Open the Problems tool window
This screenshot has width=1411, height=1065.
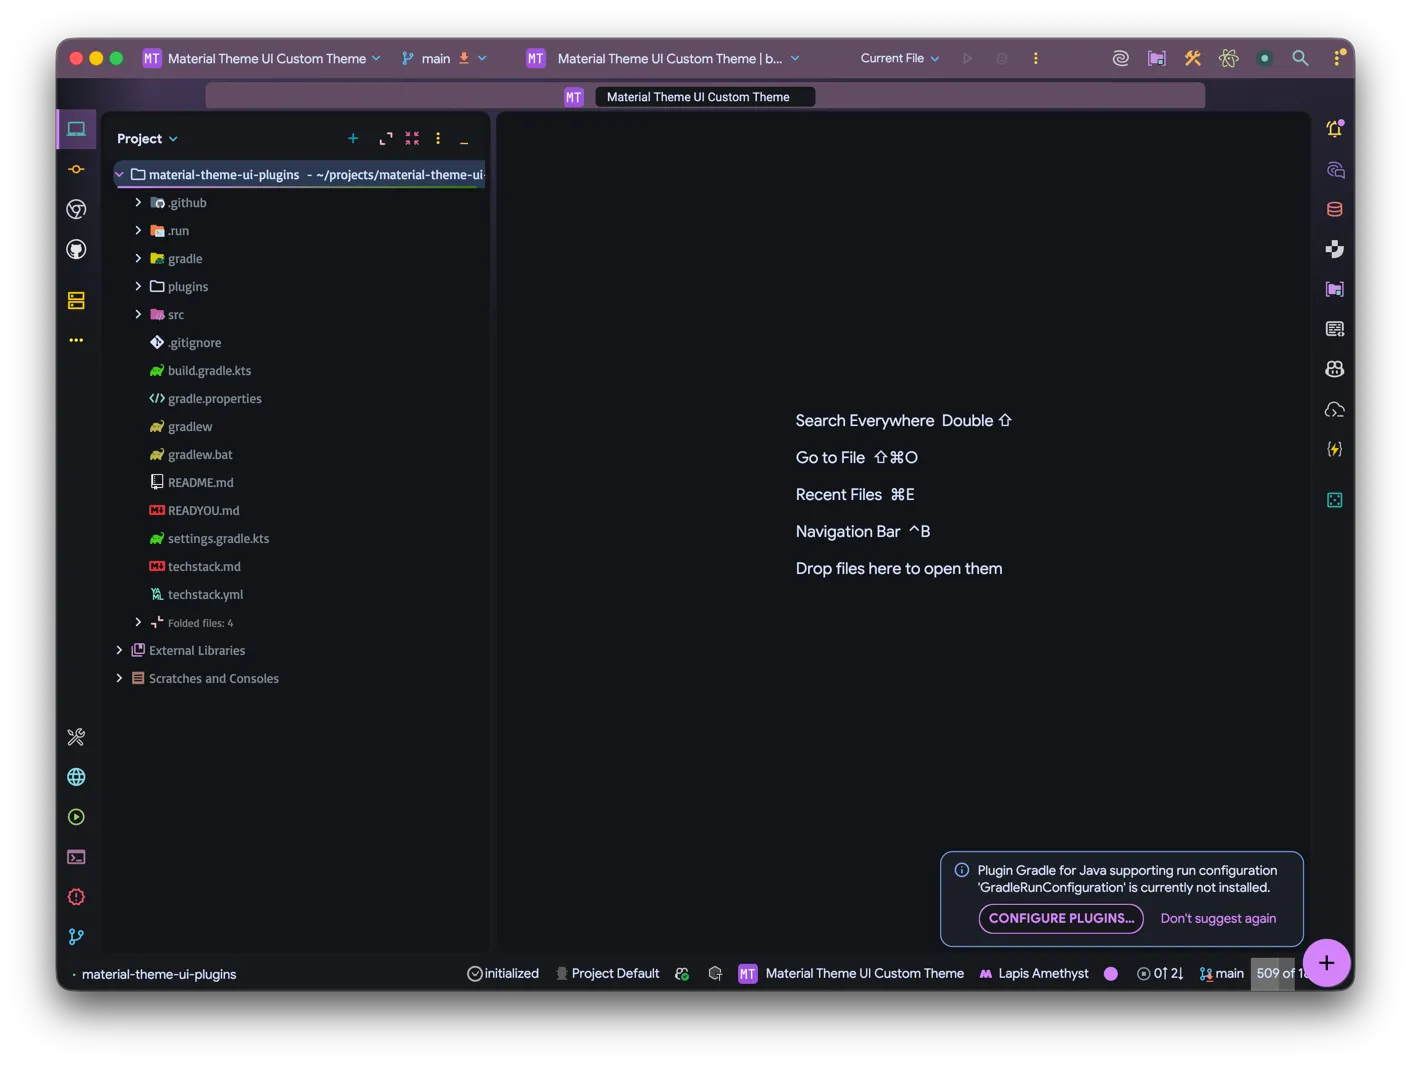tap(76, 897)
